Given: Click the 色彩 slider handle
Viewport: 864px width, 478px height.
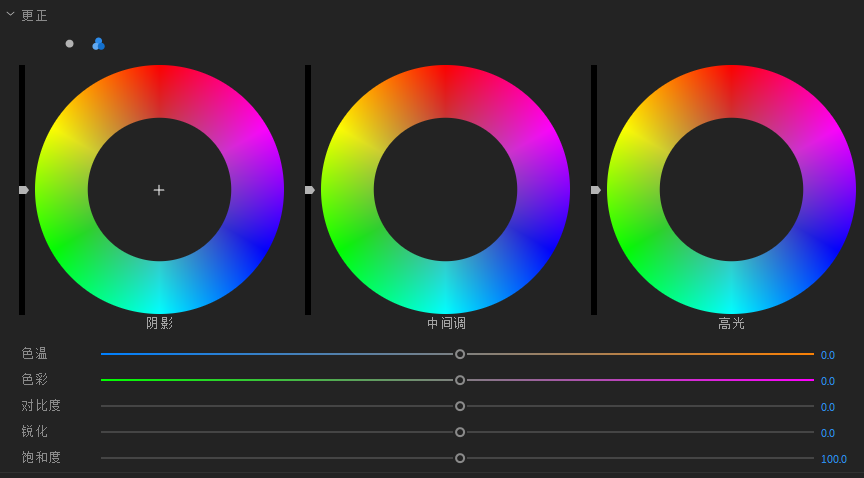Looking at the screenshot, I should (460, 380).
